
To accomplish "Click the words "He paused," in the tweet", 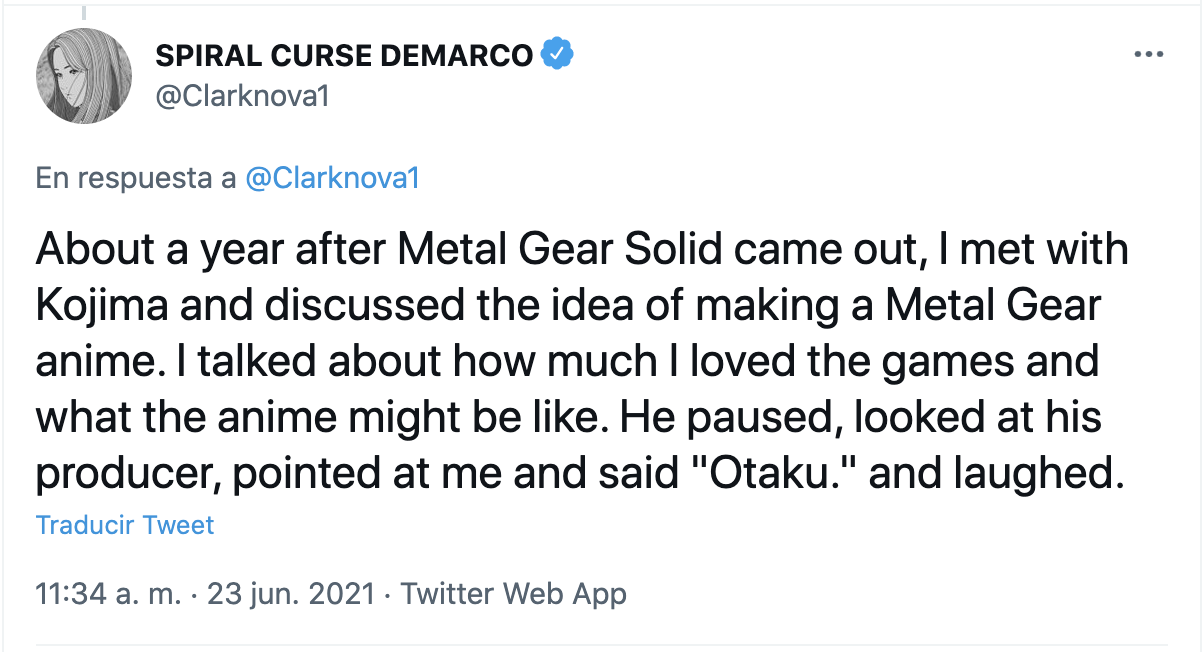I will [722, 417].
